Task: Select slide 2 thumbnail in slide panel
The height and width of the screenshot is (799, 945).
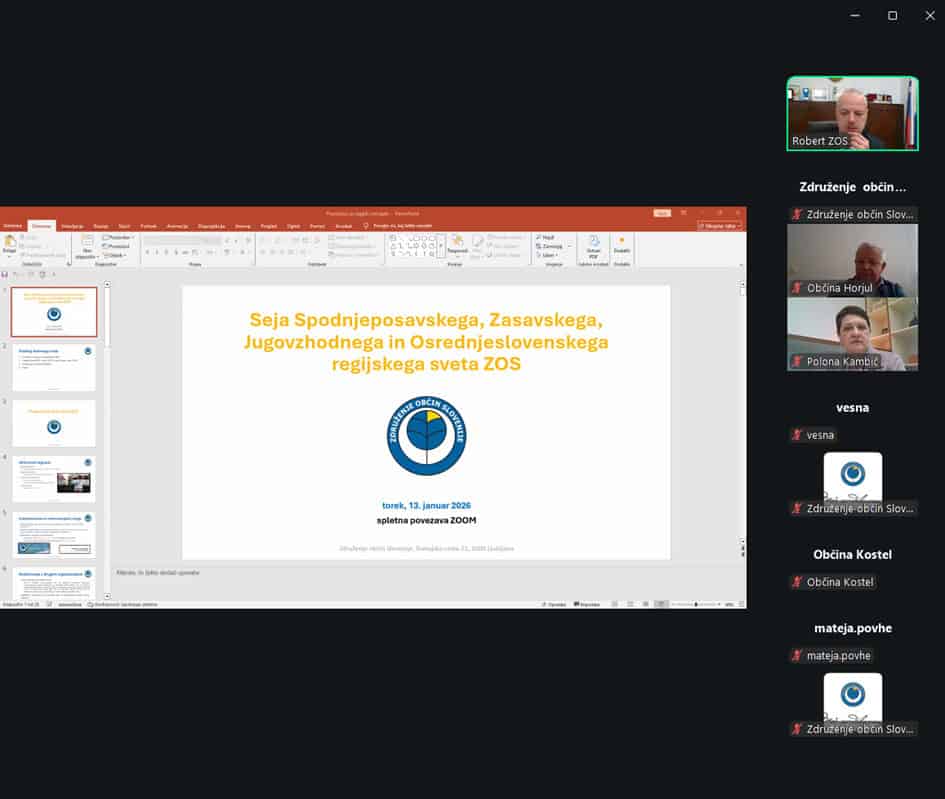Action: 54,367
